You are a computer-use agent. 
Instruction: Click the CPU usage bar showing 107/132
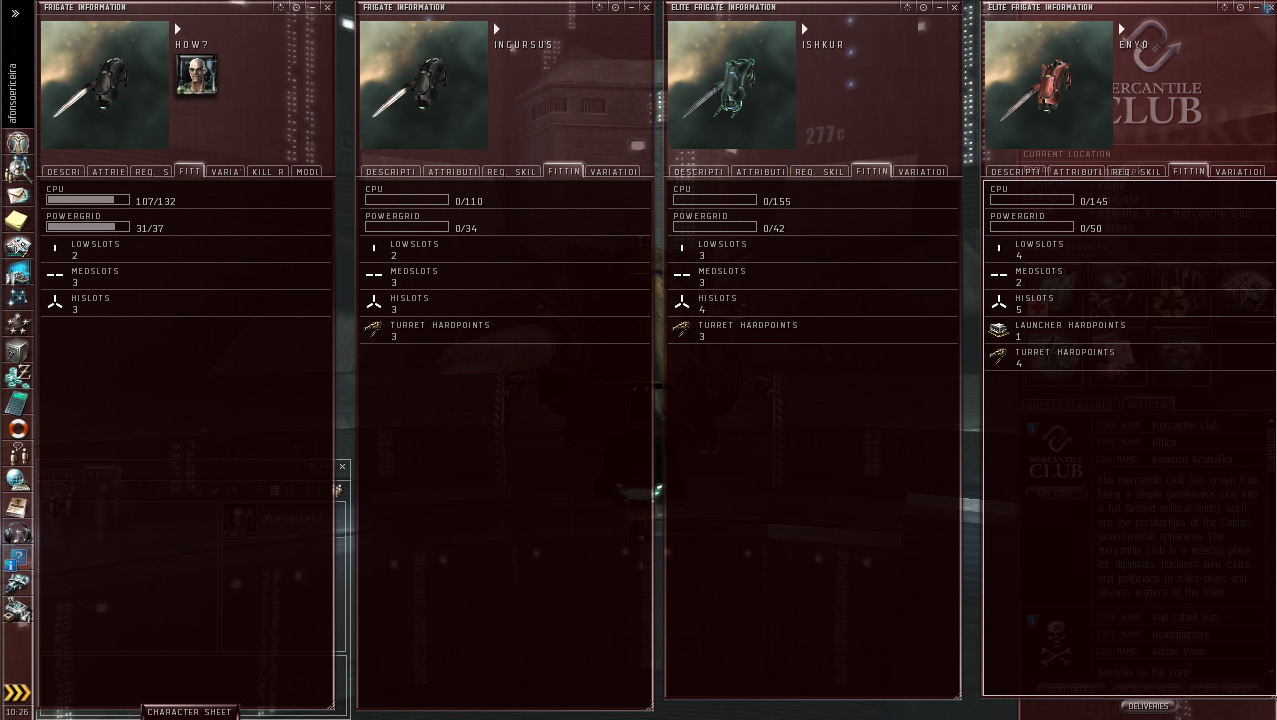[88, 200]
